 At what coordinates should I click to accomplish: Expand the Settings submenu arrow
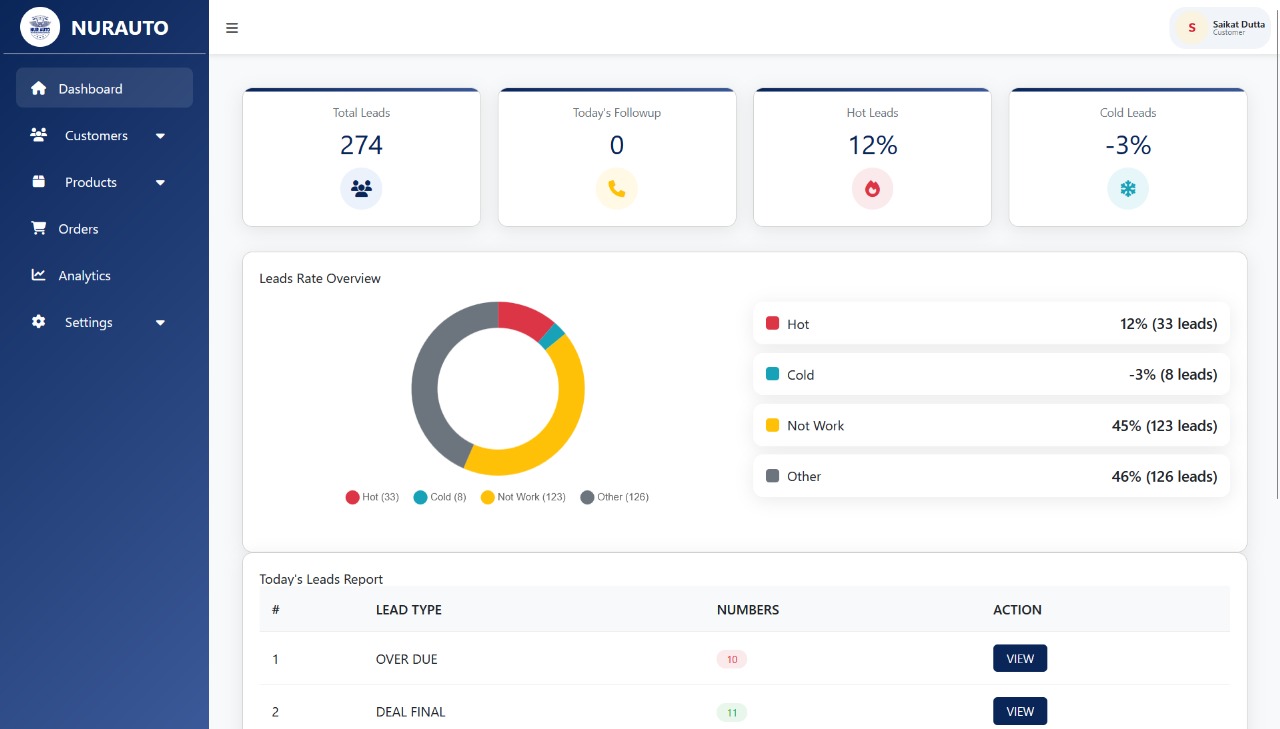click(x=160, y=323)
